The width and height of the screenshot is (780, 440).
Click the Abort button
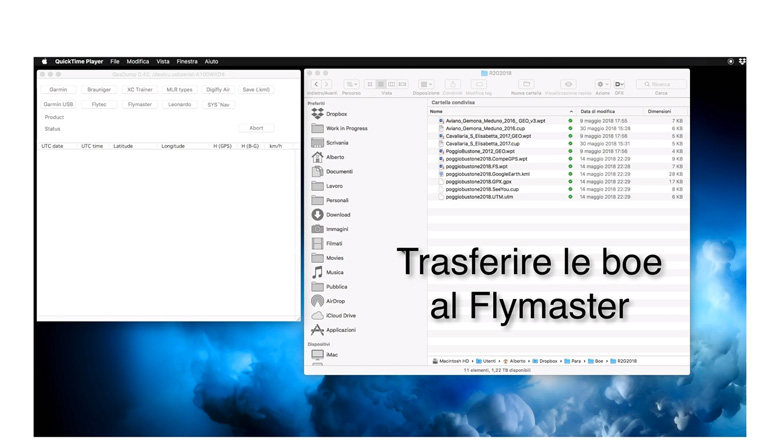256,128
